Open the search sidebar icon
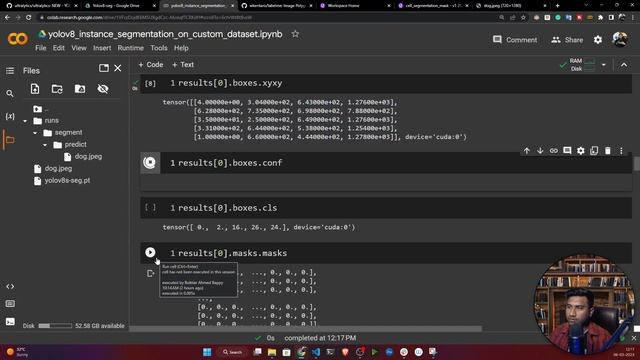640x360 pixels. [10, 93]
